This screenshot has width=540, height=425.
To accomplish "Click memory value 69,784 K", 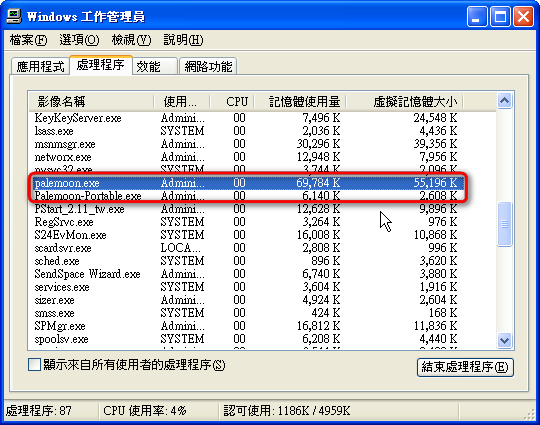I will click(x=318, y=183).
